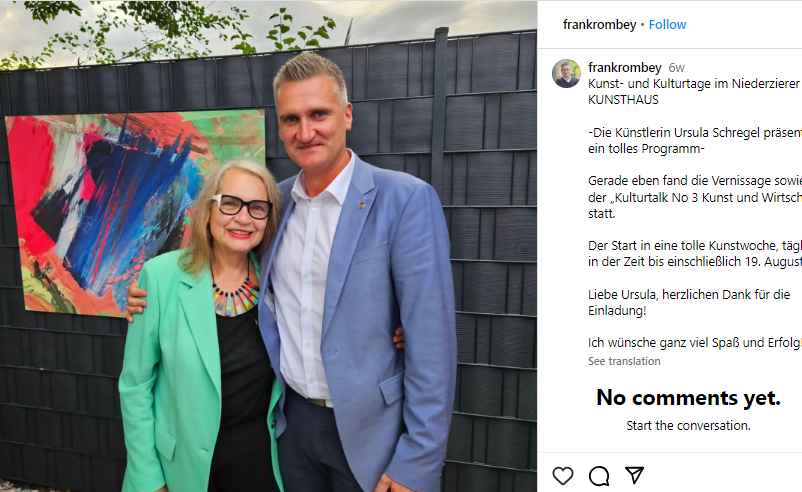802x492 pixels.
Task: Open the 6w post timestamp
Action: [x=676, y=68]
